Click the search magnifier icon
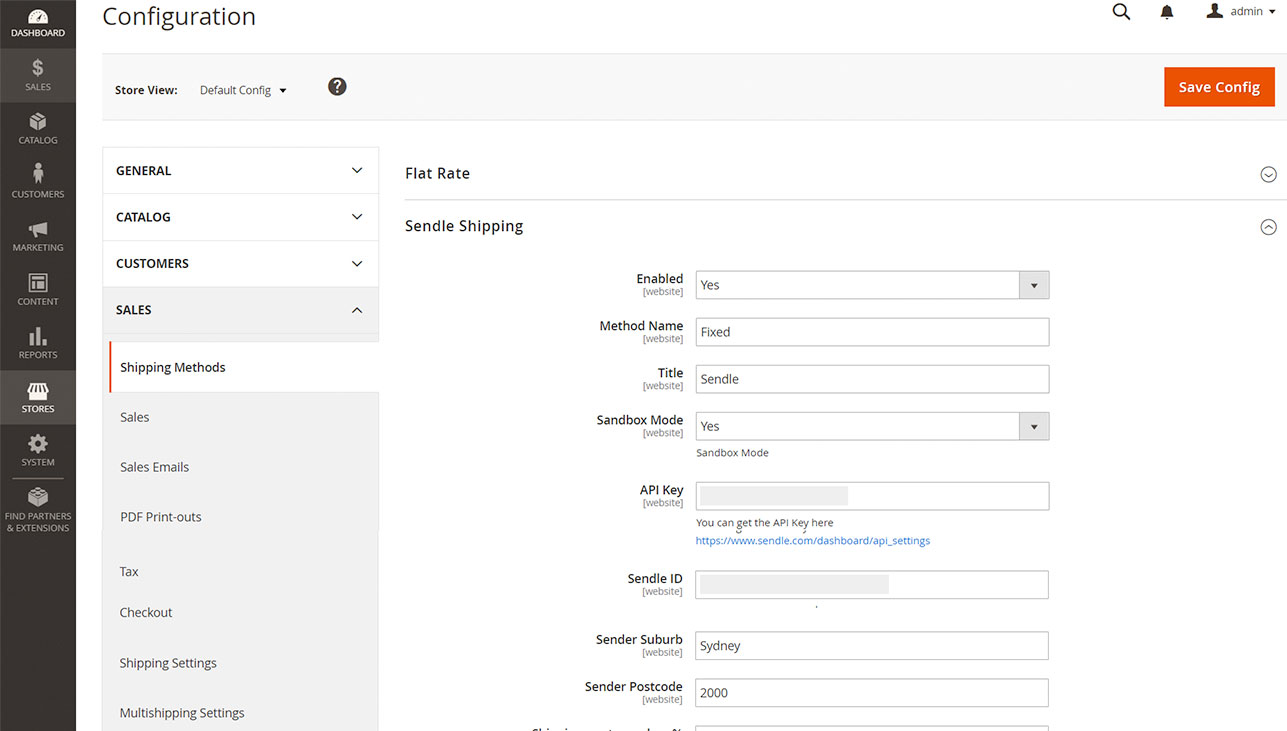 [1121, 12]
